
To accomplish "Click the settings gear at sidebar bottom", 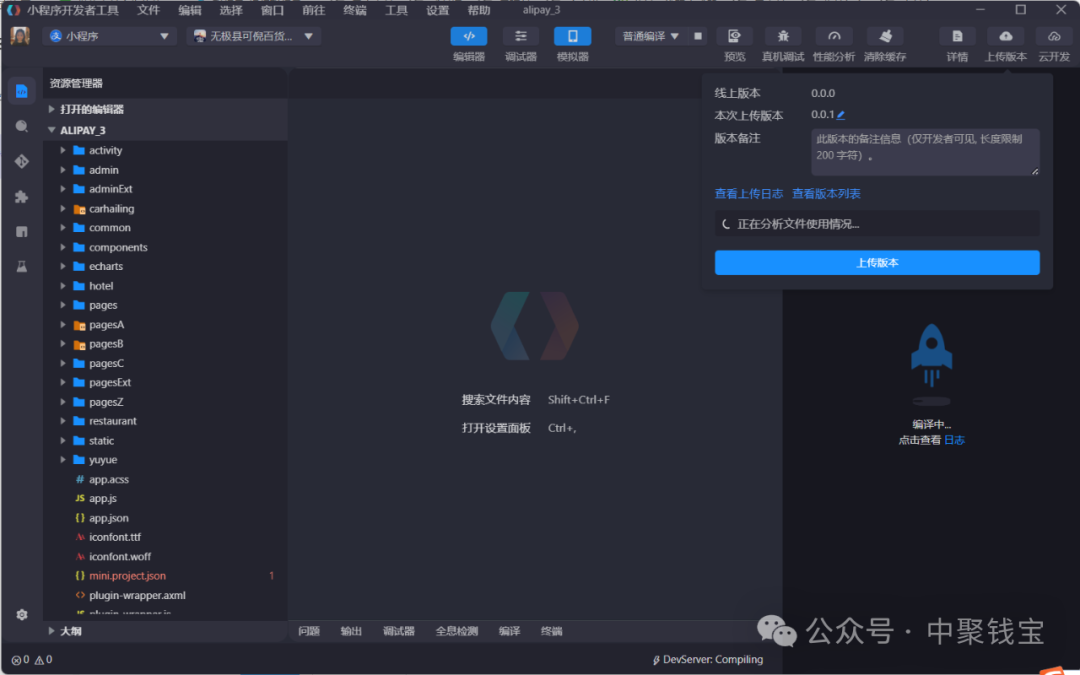I will coord(21,615).
